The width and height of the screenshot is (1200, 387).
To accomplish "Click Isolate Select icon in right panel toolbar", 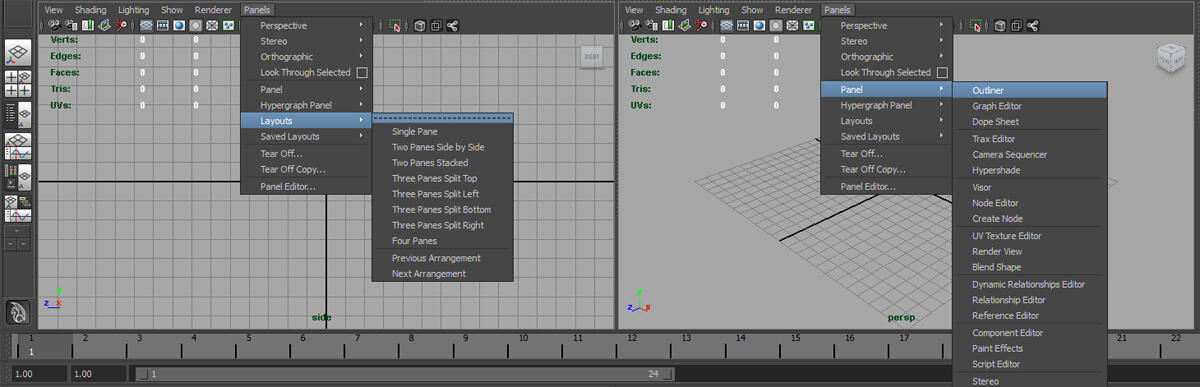I will click(975, 25).
